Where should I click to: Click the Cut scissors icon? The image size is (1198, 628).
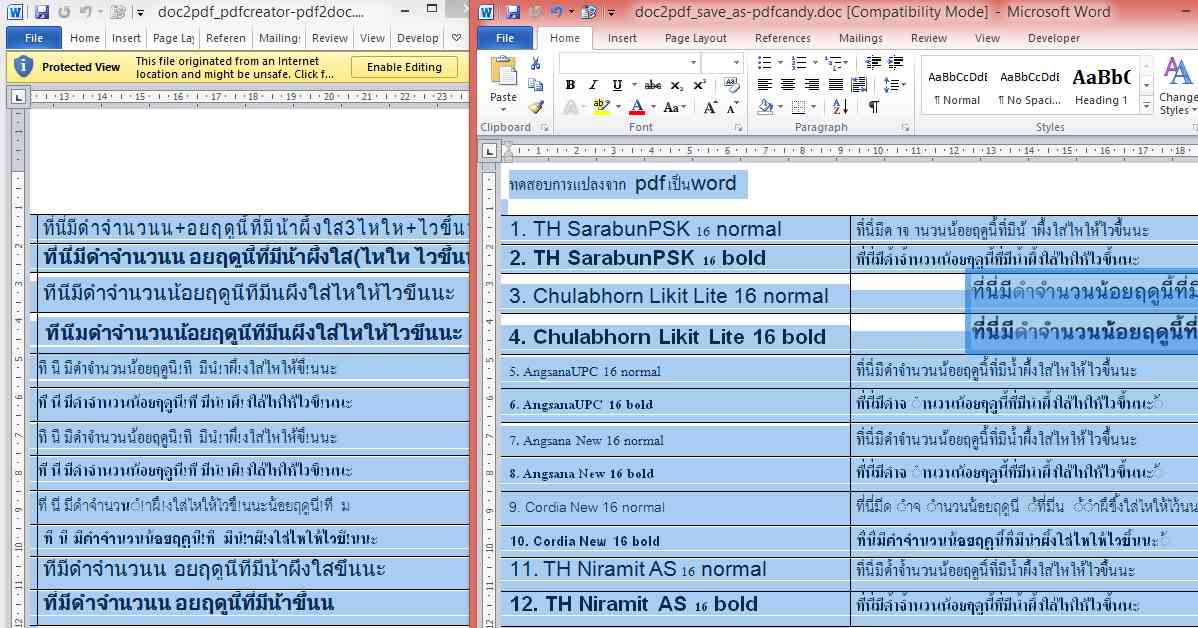(x=536, y=63)
